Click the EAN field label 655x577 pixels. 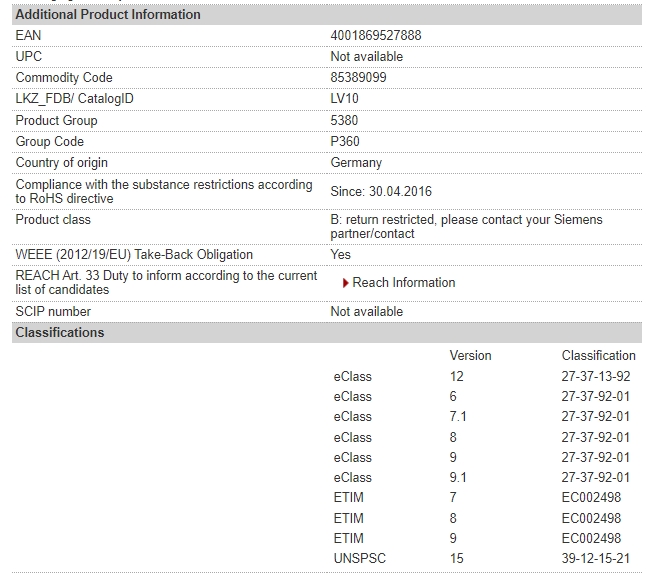(28, 36)
